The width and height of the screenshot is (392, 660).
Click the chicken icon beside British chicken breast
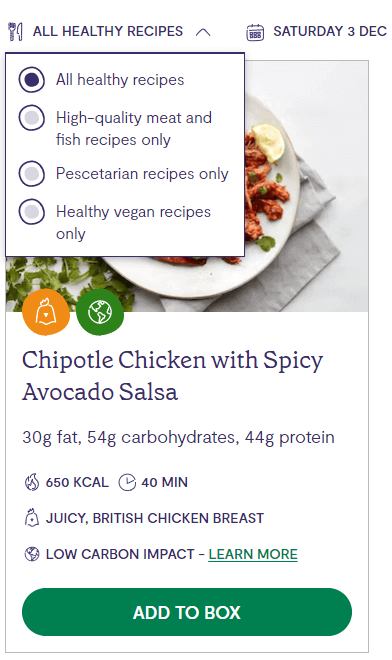(x=32, y=518)
